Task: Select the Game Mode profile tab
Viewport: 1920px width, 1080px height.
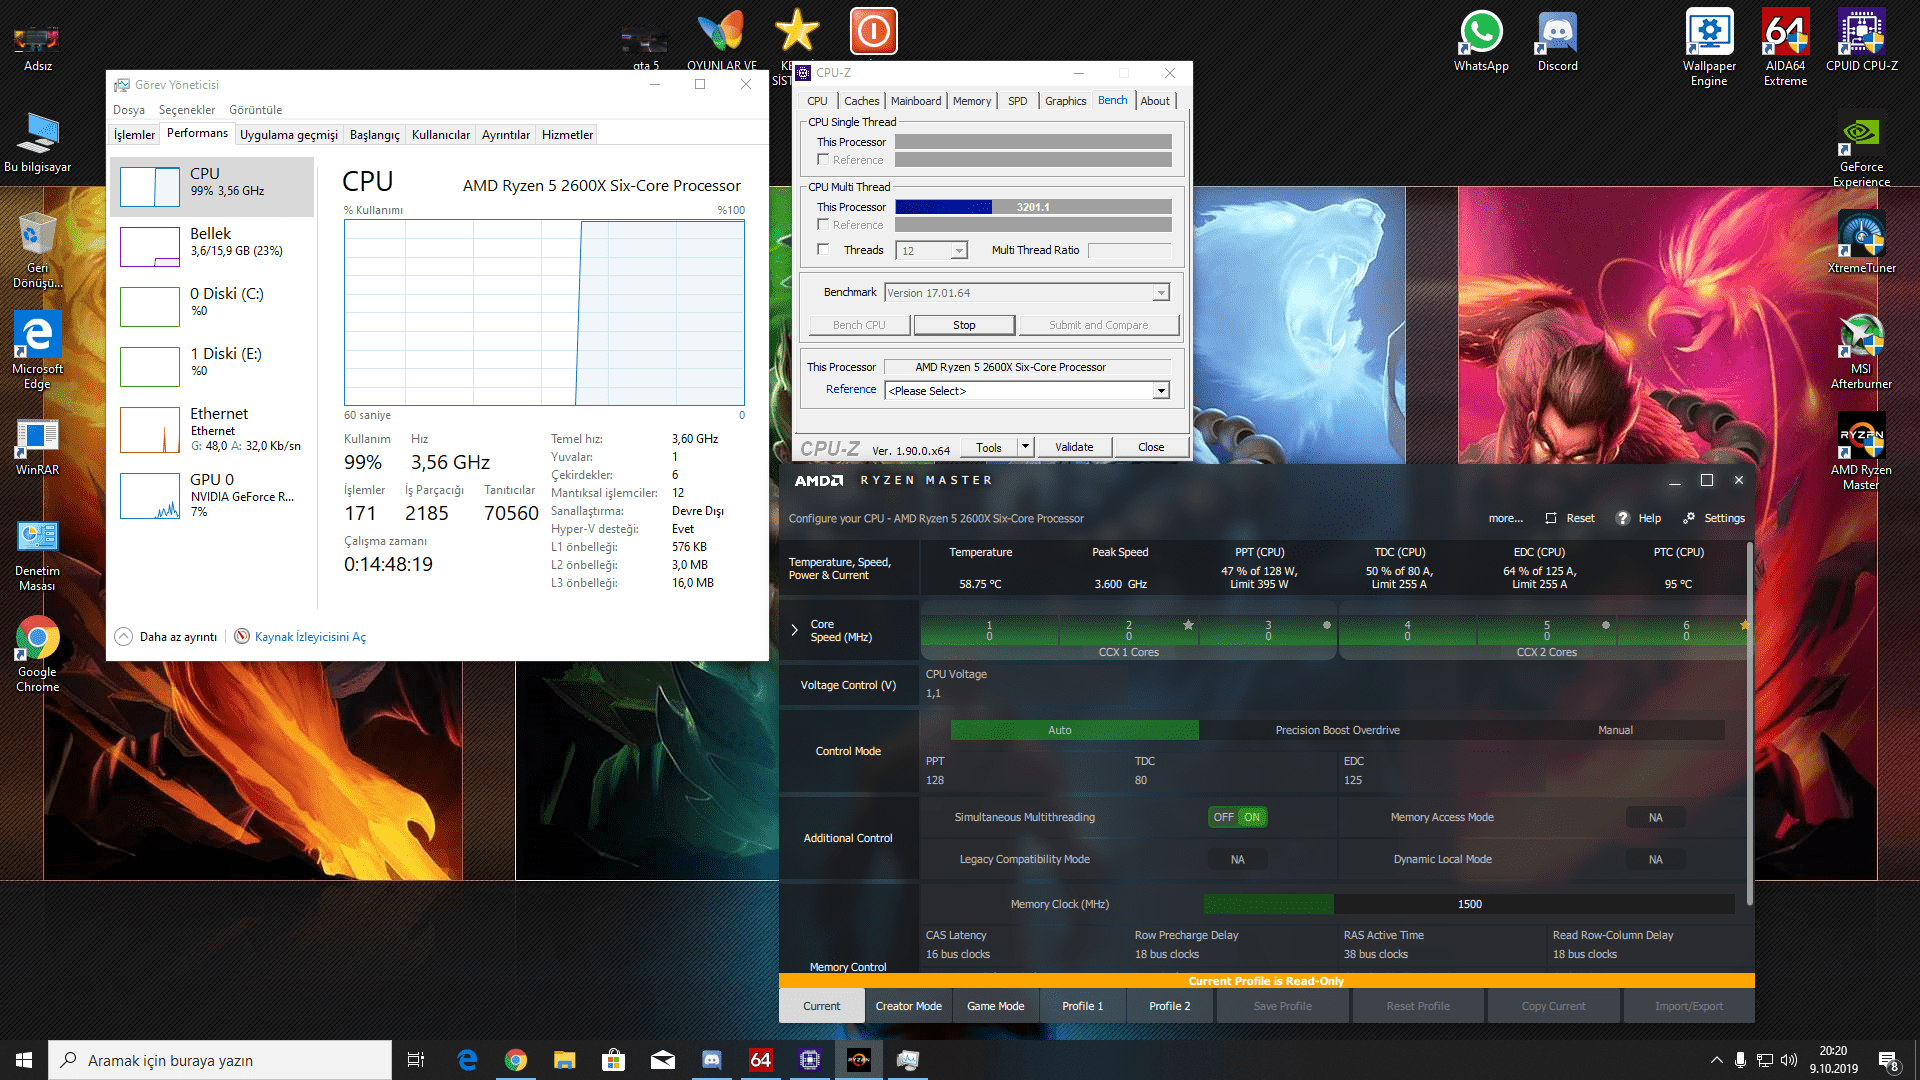Action: tap(995, 1006)
